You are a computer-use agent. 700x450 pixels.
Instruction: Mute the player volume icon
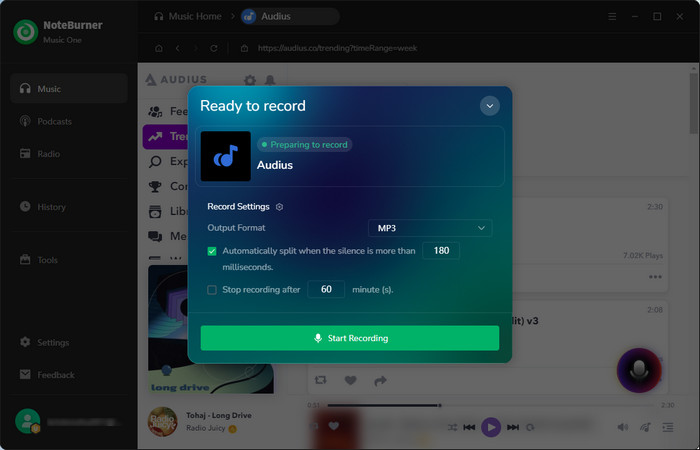[622, 427]
